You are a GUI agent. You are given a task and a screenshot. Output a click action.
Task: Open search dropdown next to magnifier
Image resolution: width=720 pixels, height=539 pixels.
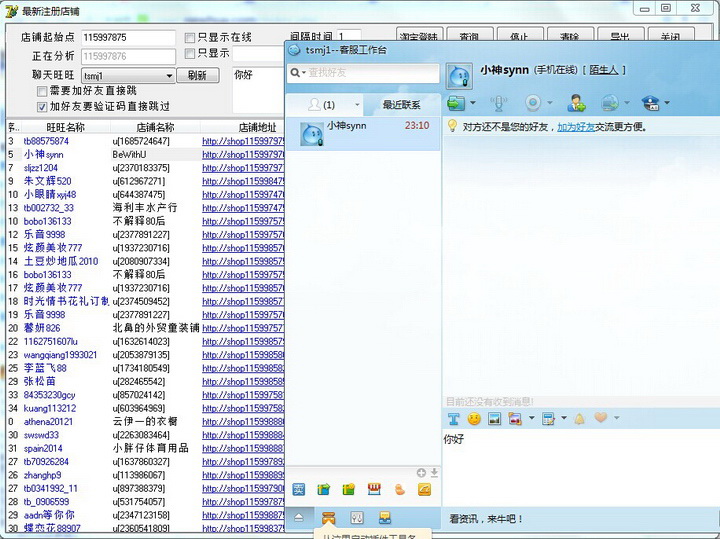pyautogui.click(x=304, y=73)
